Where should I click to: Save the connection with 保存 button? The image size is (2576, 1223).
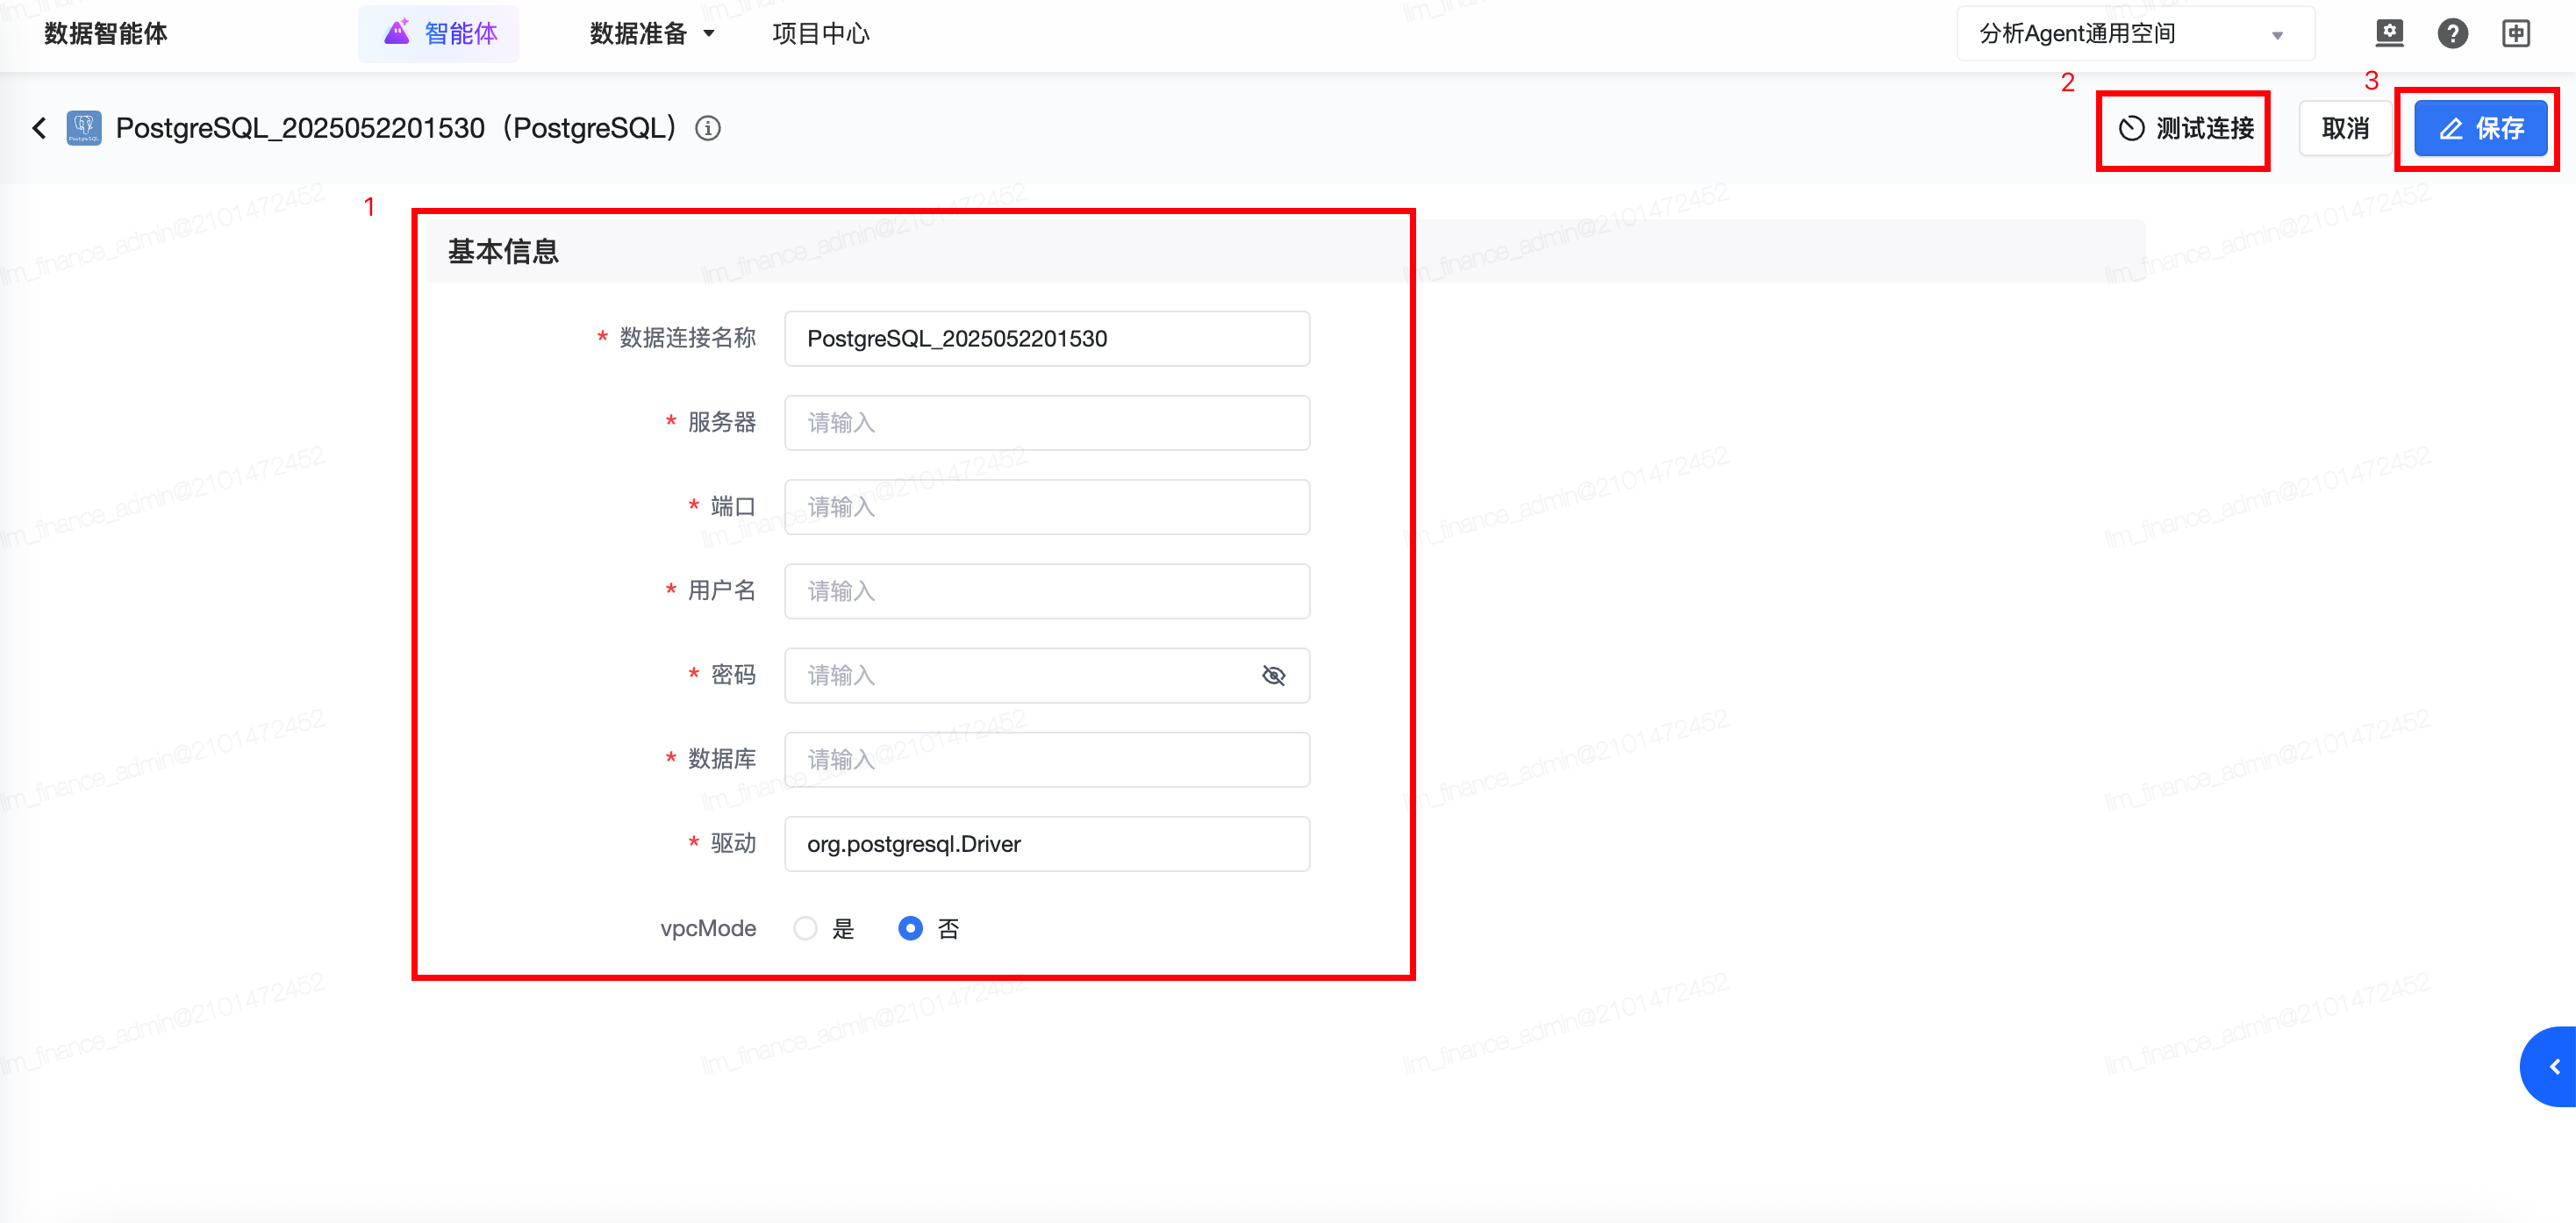[2480, 128]
